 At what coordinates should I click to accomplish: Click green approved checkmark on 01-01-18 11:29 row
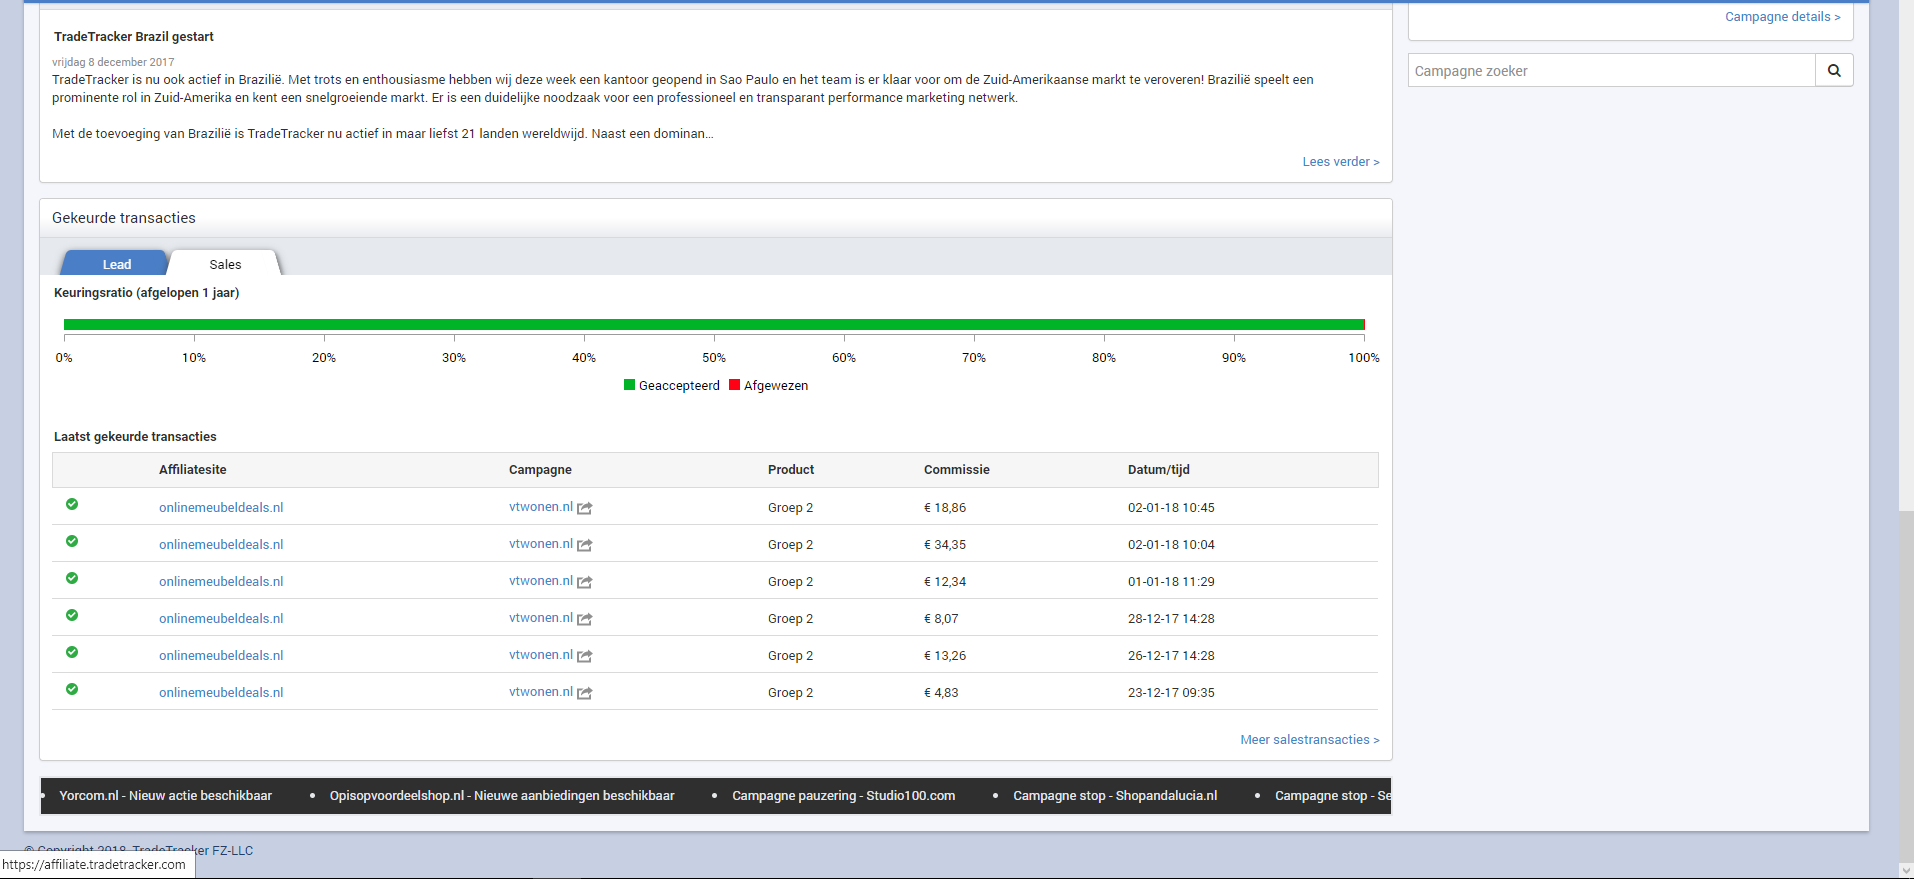[x=72, y=578]
